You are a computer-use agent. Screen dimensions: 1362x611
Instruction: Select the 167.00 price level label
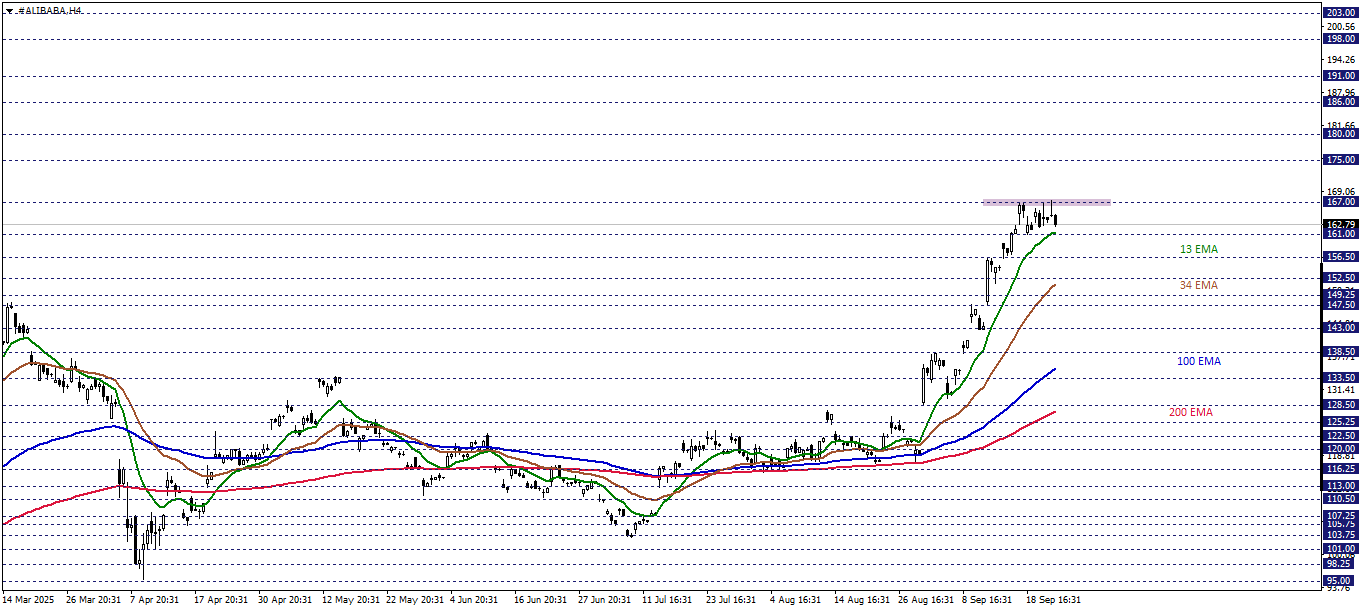(x=1340, y=202)
